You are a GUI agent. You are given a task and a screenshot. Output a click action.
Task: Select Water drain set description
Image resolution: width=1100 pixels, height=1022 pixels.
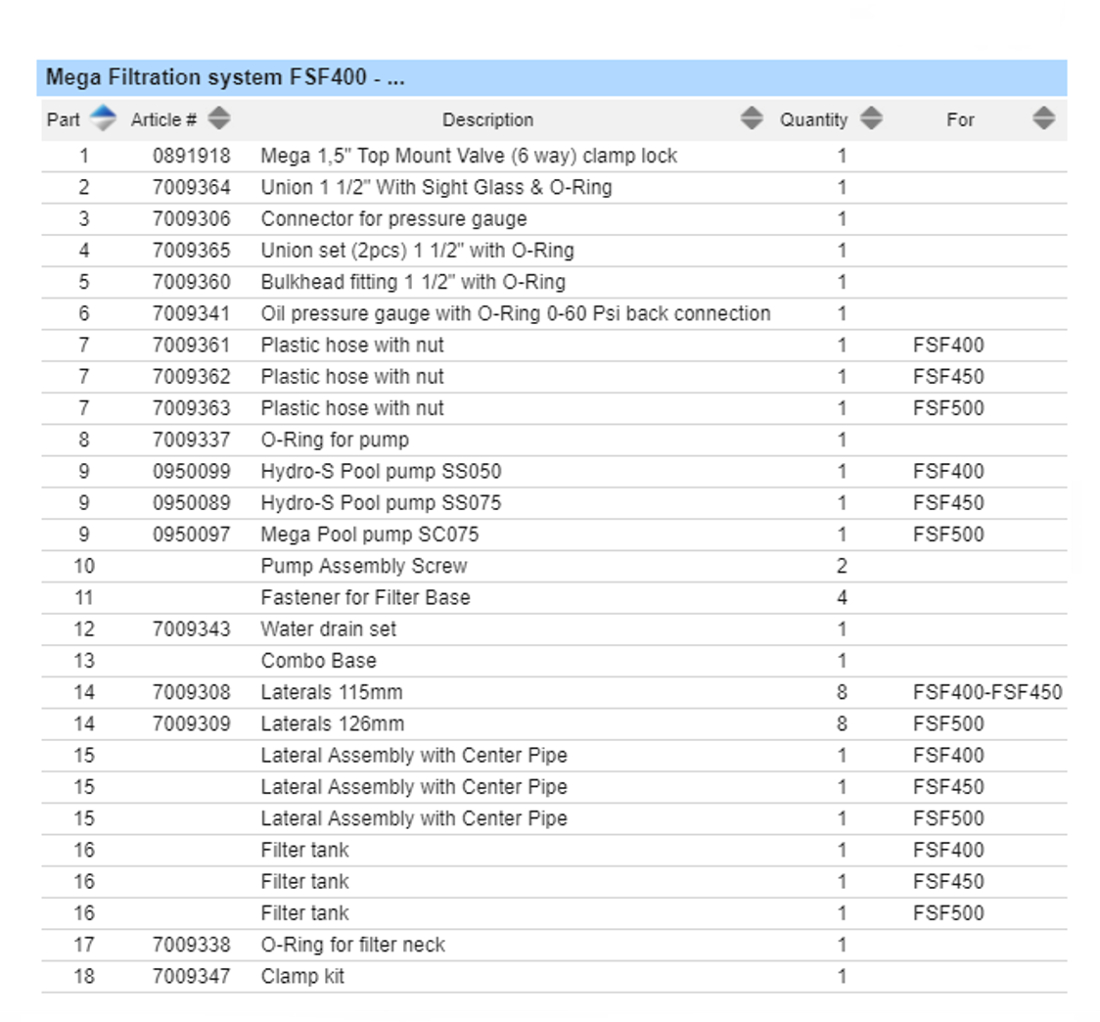(x=328, y=629)
